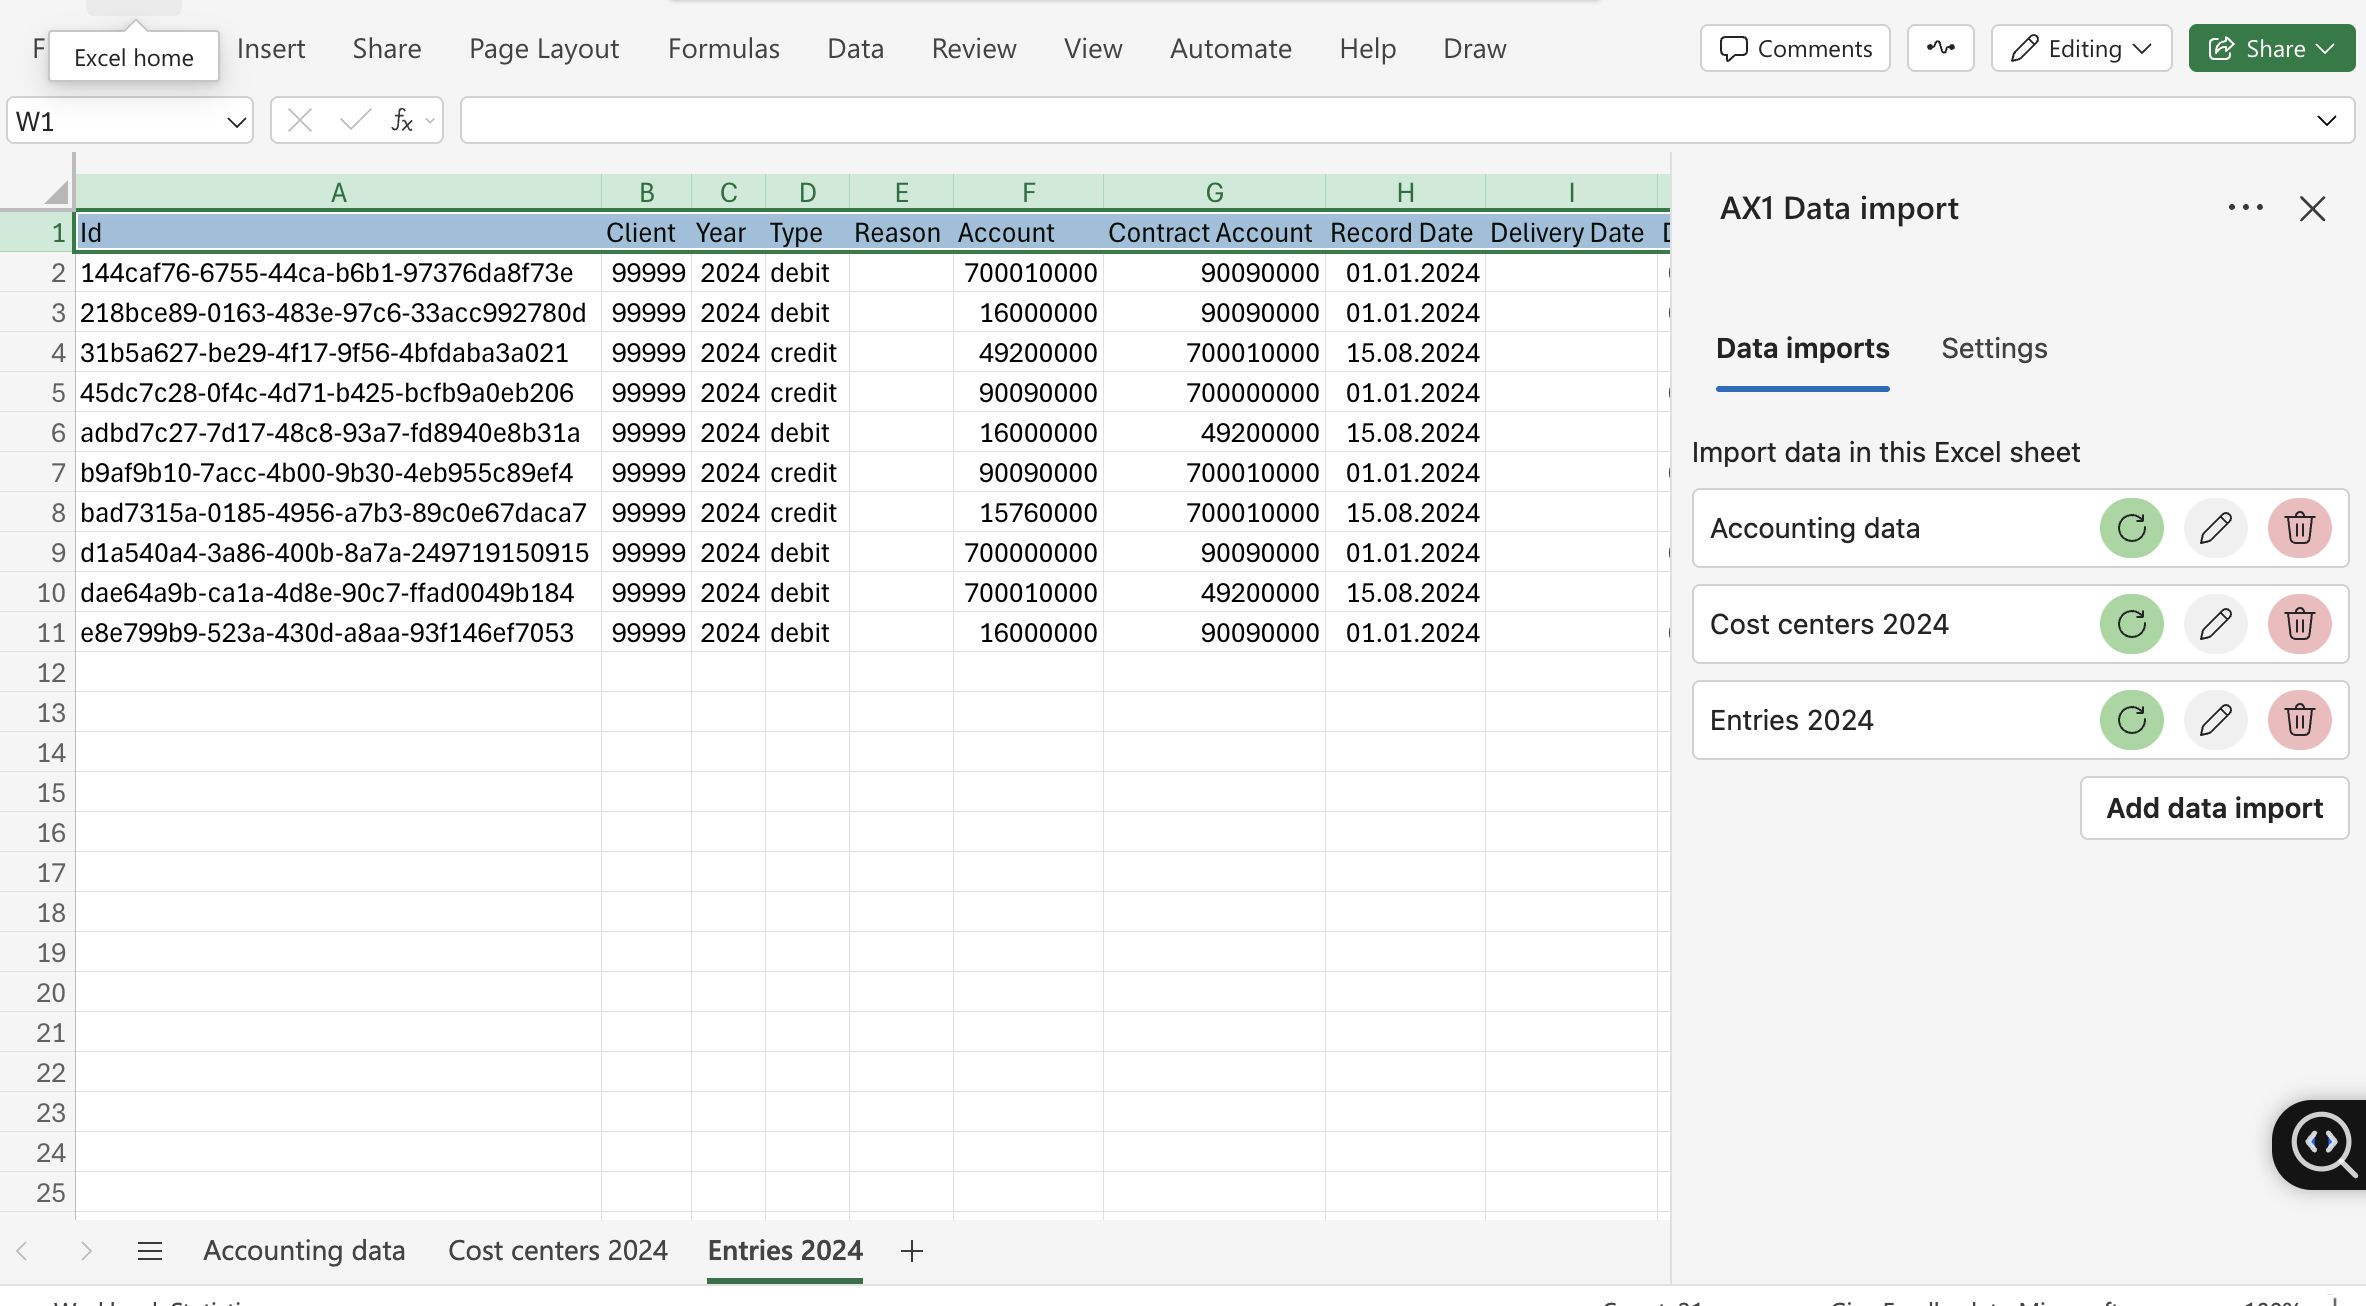
Task: Click the activity catch-up icon button
Action: click(1940, 48)
